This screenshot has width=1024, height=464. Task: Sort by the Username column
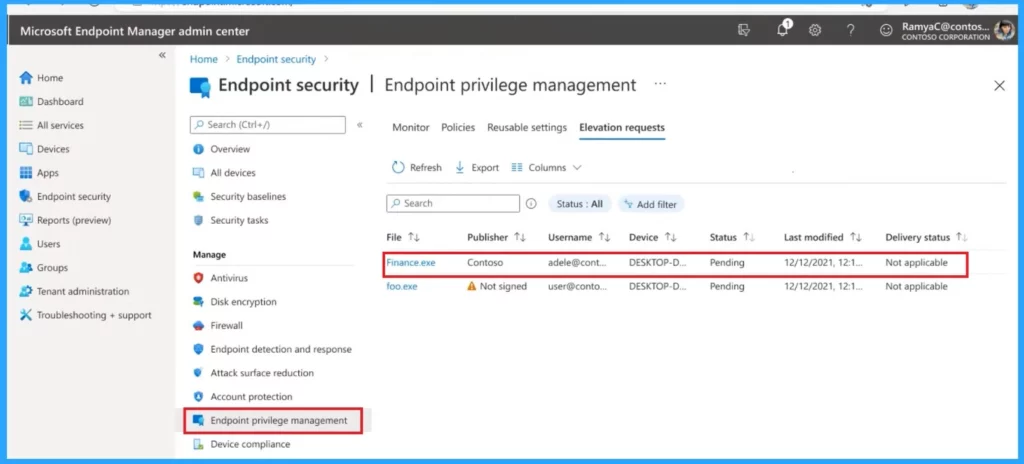pos(579,237)
